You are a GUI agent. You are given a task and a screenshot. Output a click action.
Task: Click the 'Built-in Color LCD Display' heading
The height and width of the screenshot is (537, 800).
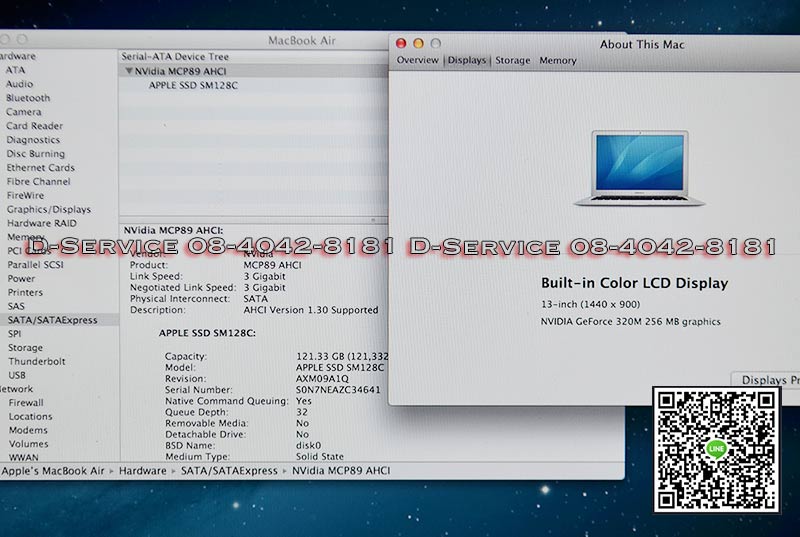[x=634, y=284]
